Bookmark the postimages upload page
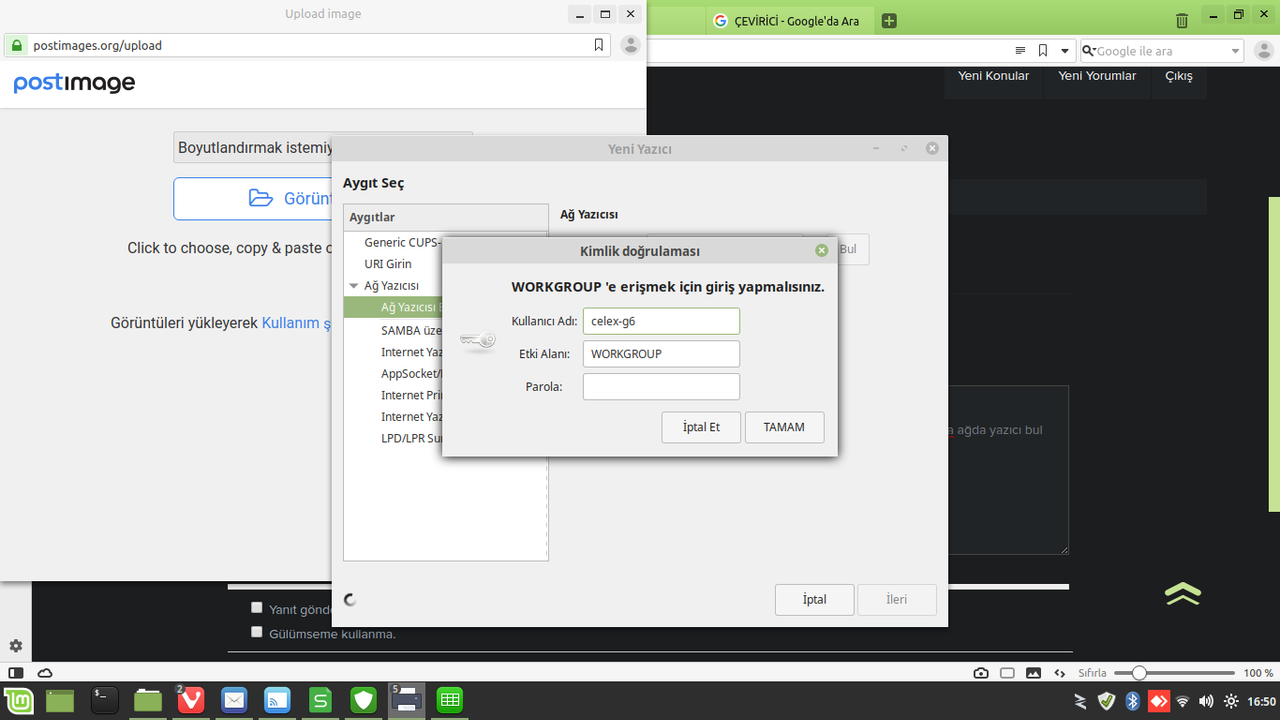This screenshot has width=1280, height=720. pyautogui.click(x=598, y=45)
